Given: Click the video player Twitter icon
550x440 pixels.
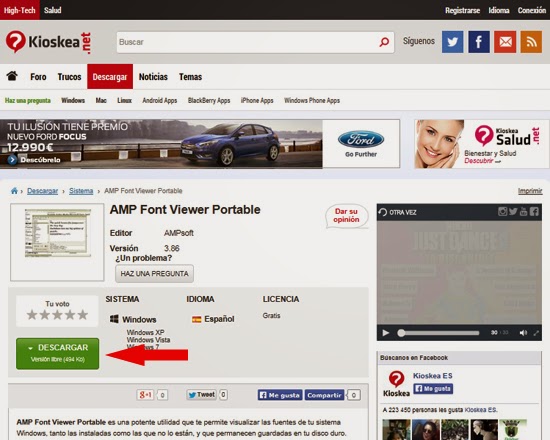Looking at the screenshot, I should [x=513, y=211].
